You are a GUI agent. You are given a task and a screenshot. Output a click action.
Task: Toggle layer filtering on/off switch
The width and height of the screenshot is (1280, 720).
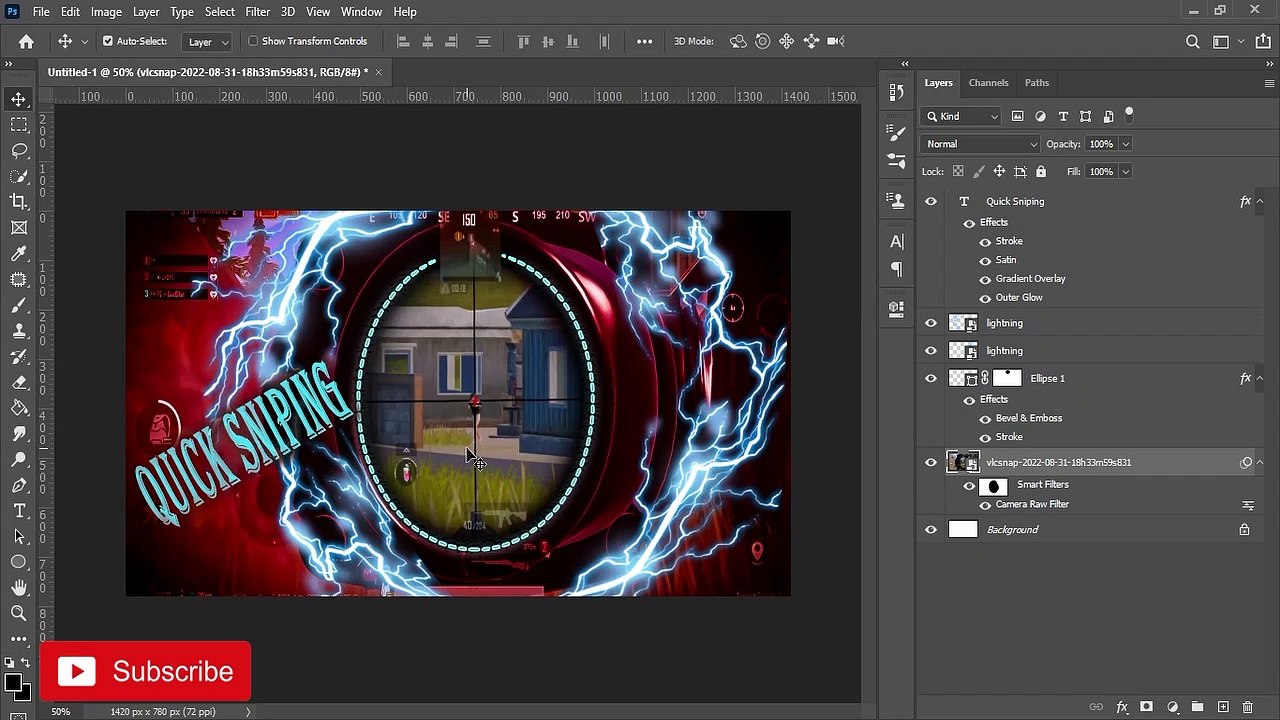point(1129,113)
